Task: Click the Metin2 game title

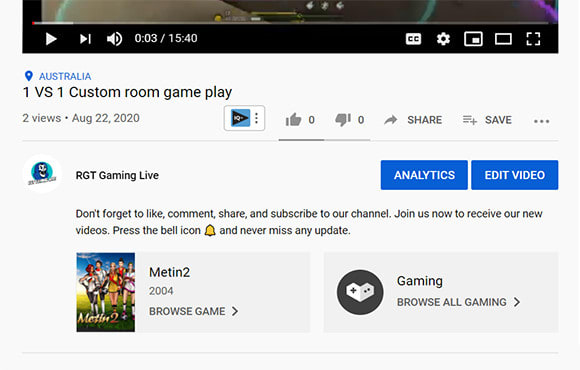Action: (169, 272)
